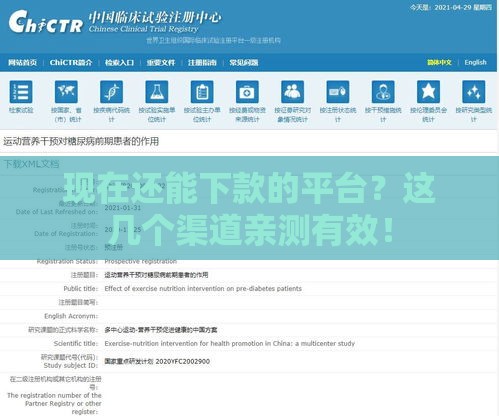The image size is (499, 416).
Task: Select Chinese scientific title 多中心运动-营养干预 text
Action: point(161,330)
